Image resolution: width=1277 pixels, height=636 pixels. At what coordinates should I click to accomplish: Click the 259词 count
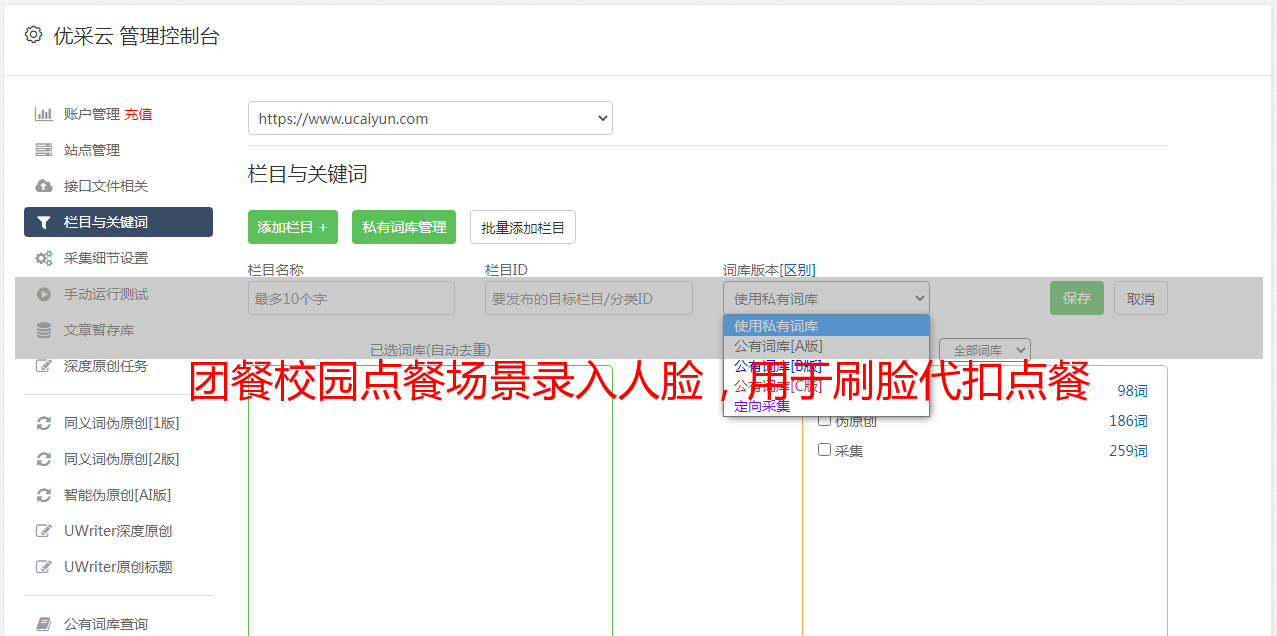point(1128,451)
